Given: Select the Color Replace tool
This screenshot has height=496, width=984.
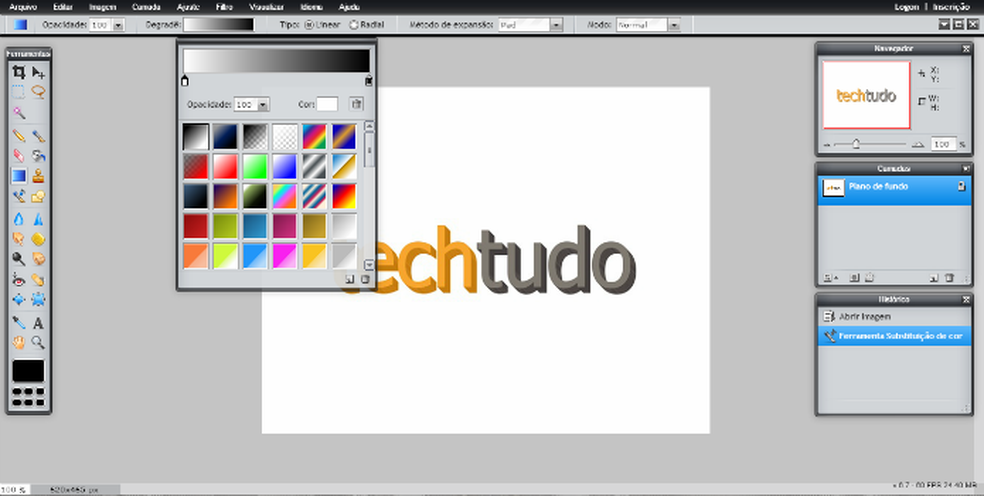Looking at the screenshot, I should pyautogui.click(x=19, y=197).
